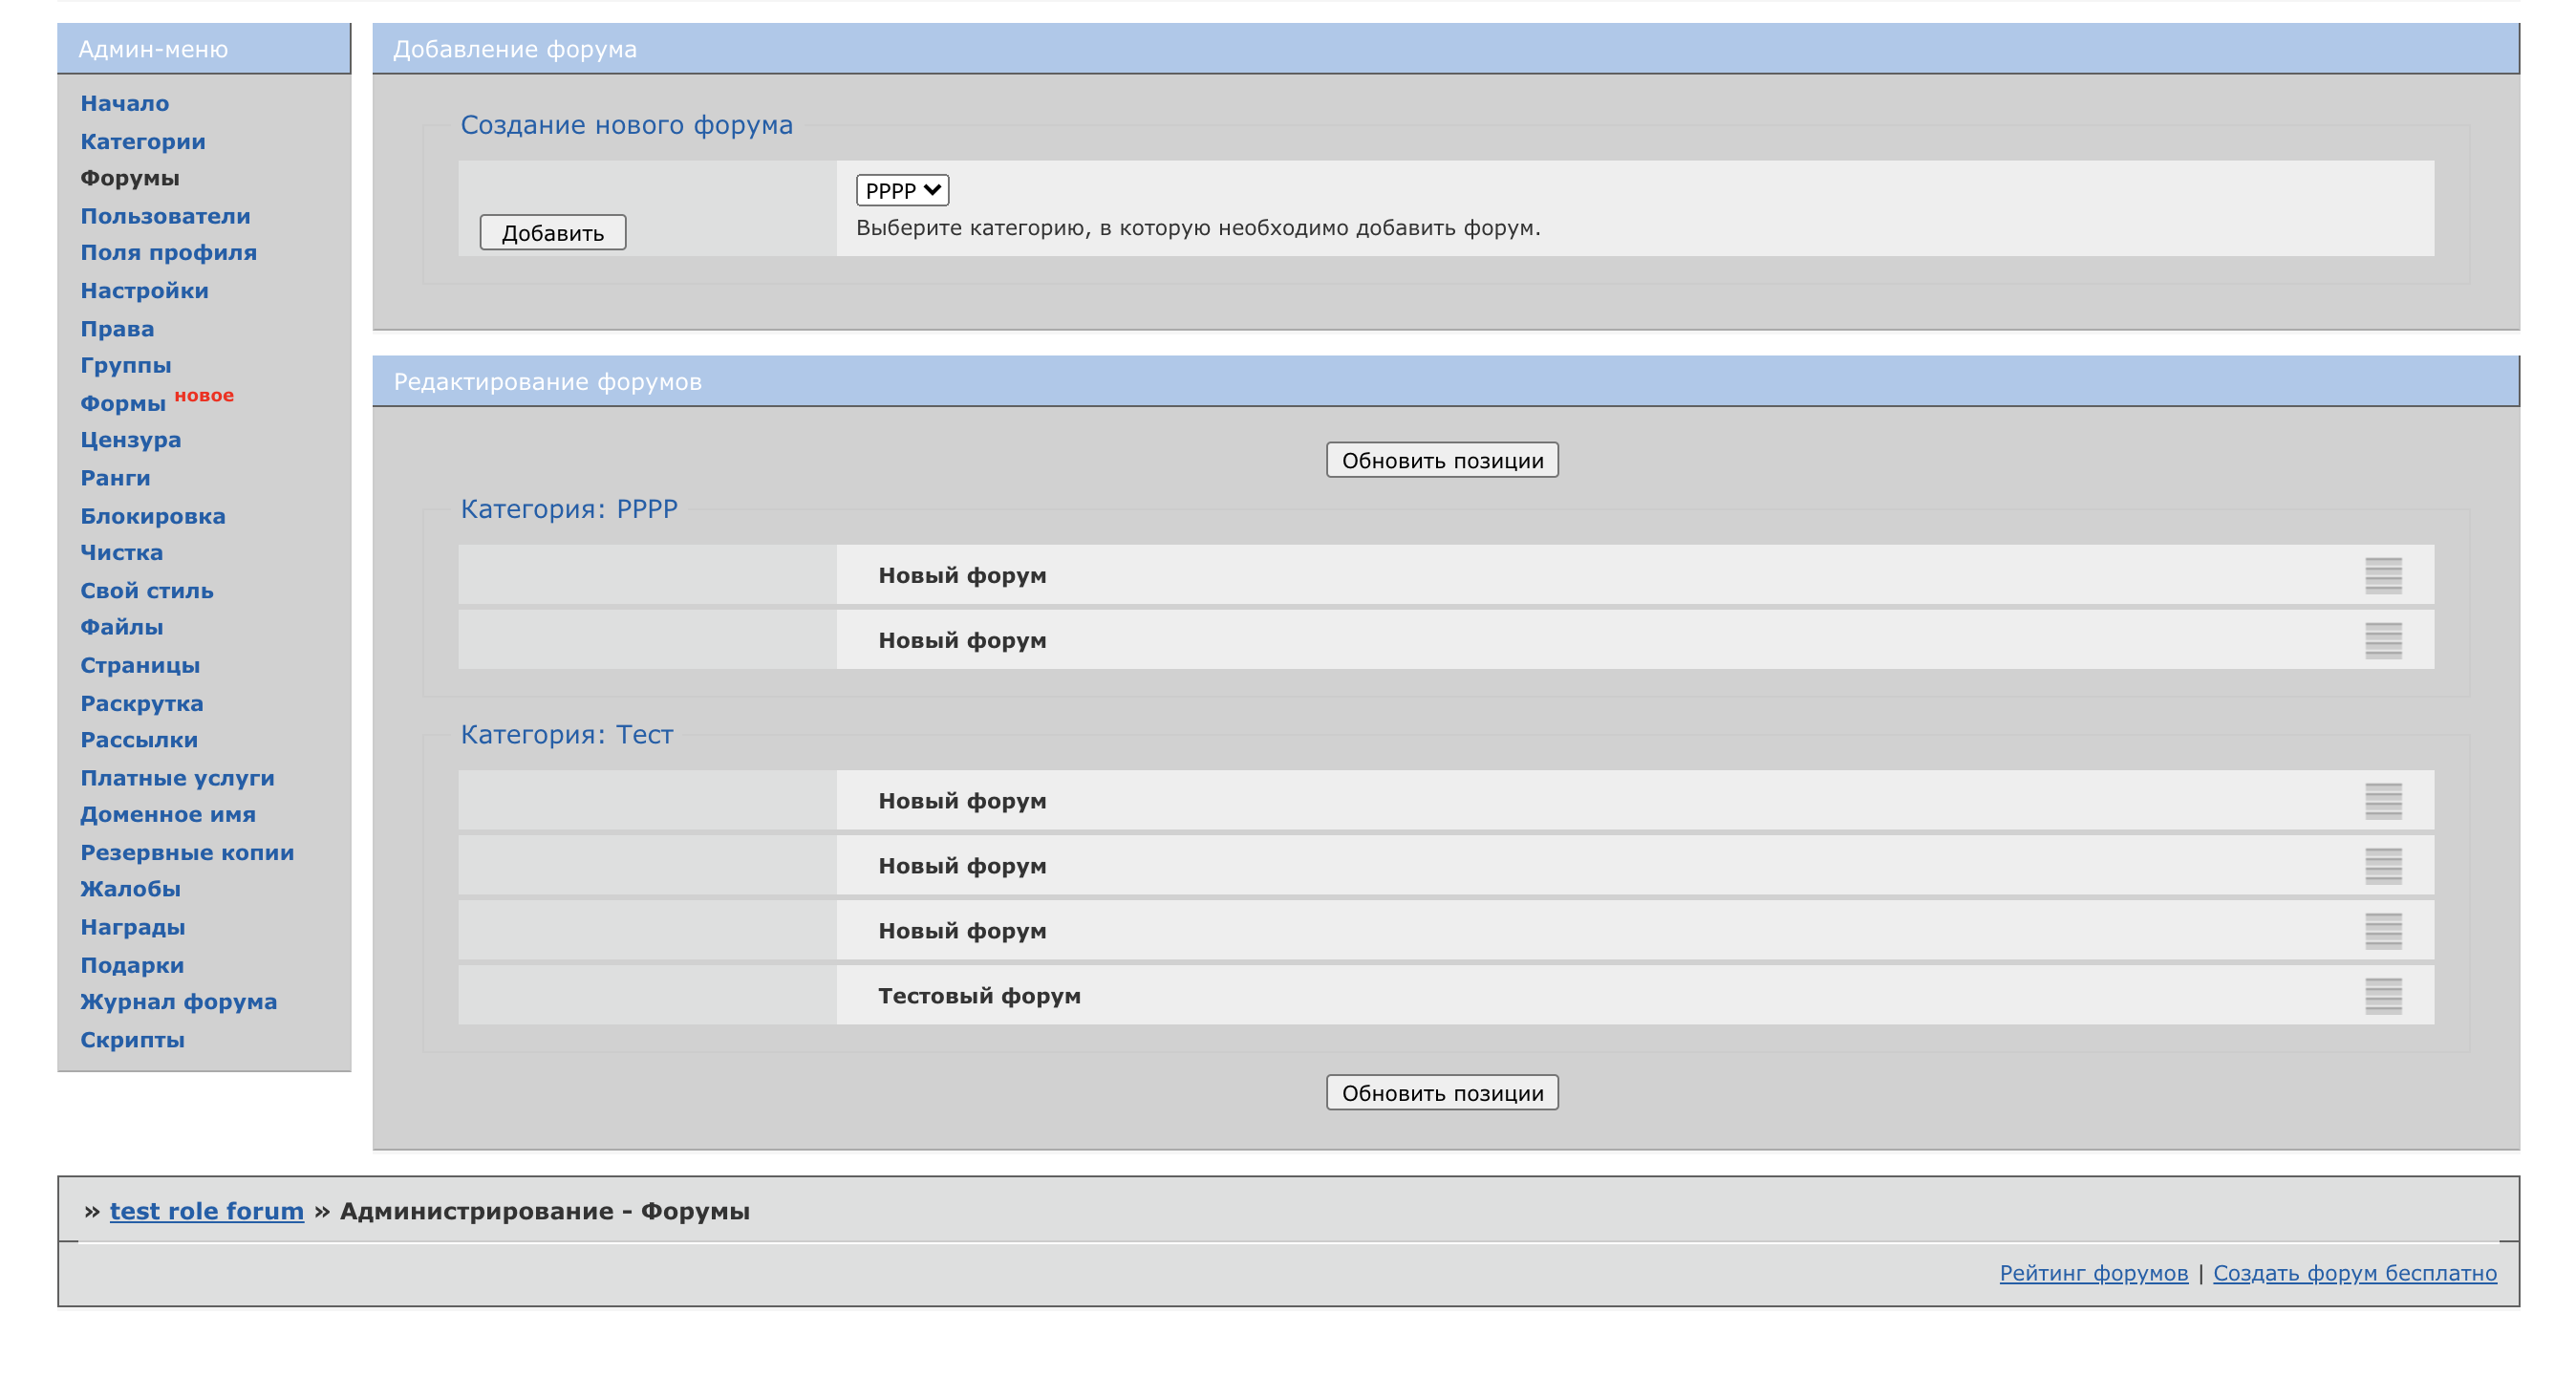Open Цензура in the admin menu
Viewport: 2576px width, 1378px height.
(130, 440)
